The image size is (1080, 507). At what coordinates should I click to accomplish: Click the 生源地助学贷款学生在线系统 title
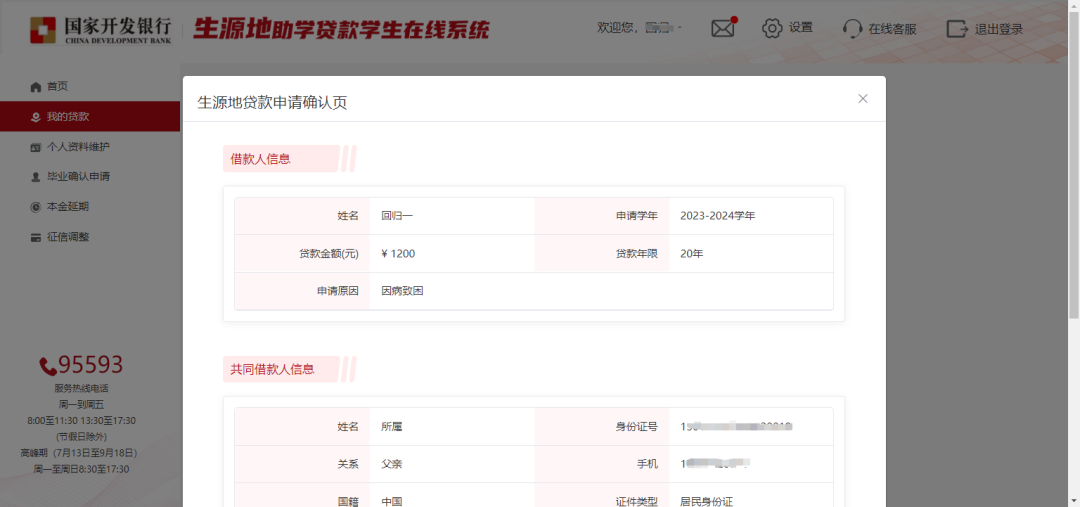pyautogui.click(x=341, y=29)
